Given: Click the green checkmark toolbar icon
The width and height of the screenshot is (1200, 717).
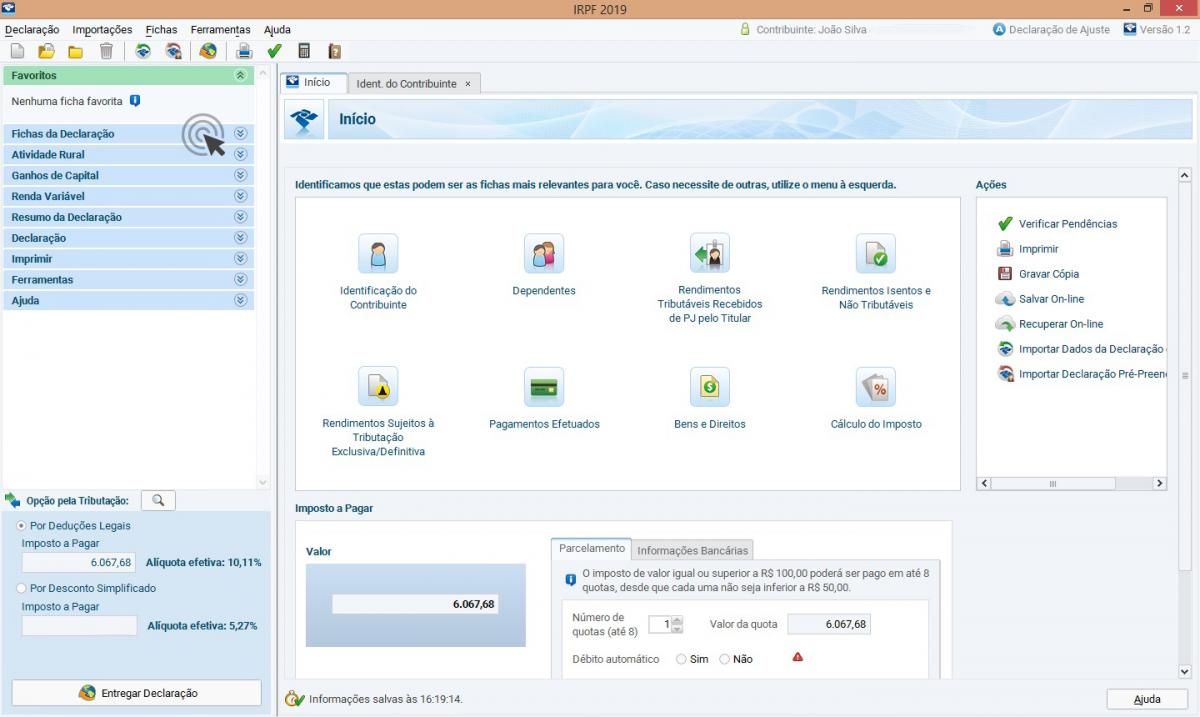Looking at the screenshot, I should (275, 51).
